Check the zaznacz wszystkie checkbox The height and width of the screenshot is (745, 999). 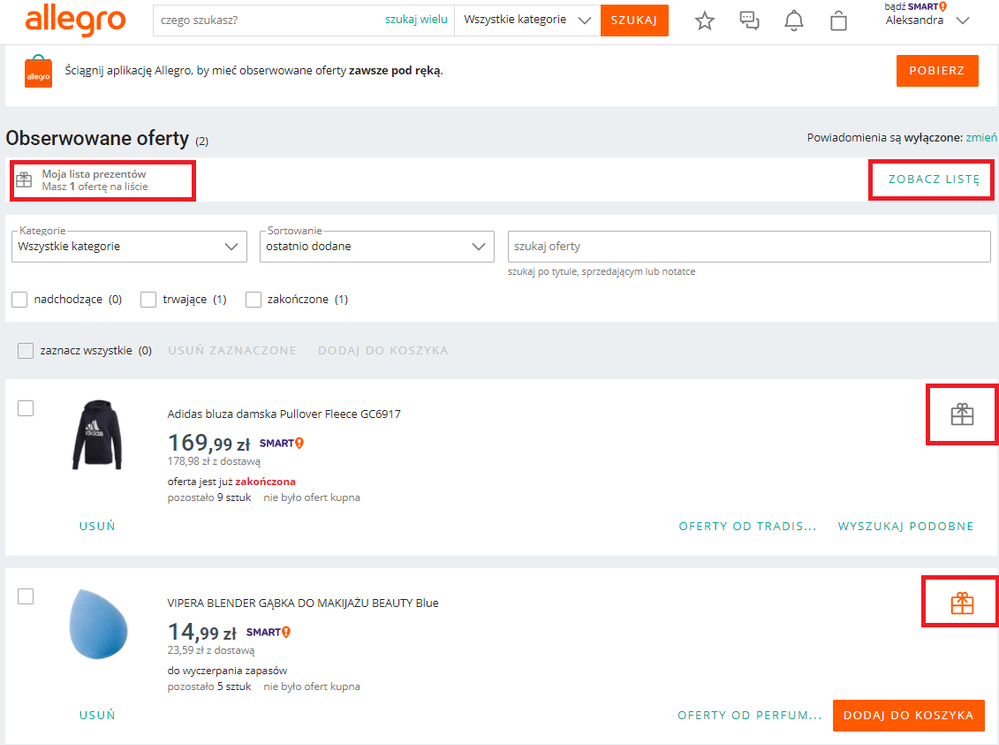(x=25, y=351)
